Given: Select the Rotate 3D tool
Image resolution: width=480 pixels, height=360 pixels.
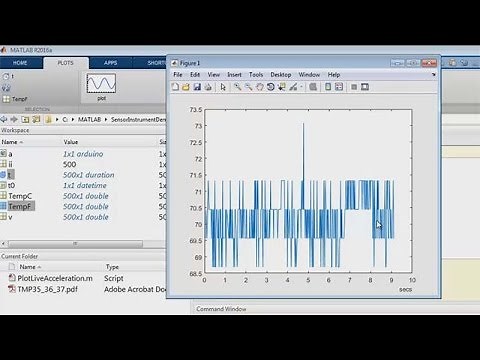Looking at the screenshot, I should click(x=271, y=87).
